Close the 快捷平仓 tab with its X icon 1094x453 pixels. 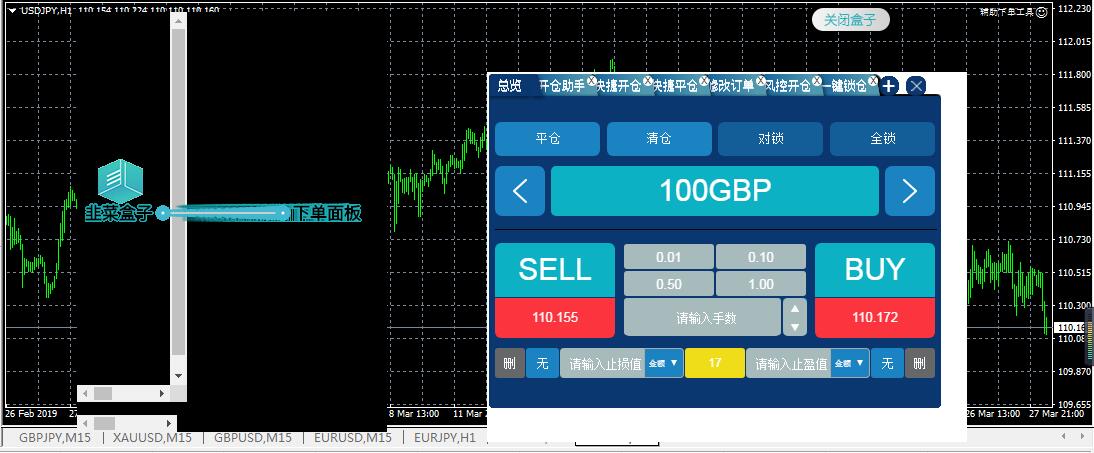[x=703, y=81]
